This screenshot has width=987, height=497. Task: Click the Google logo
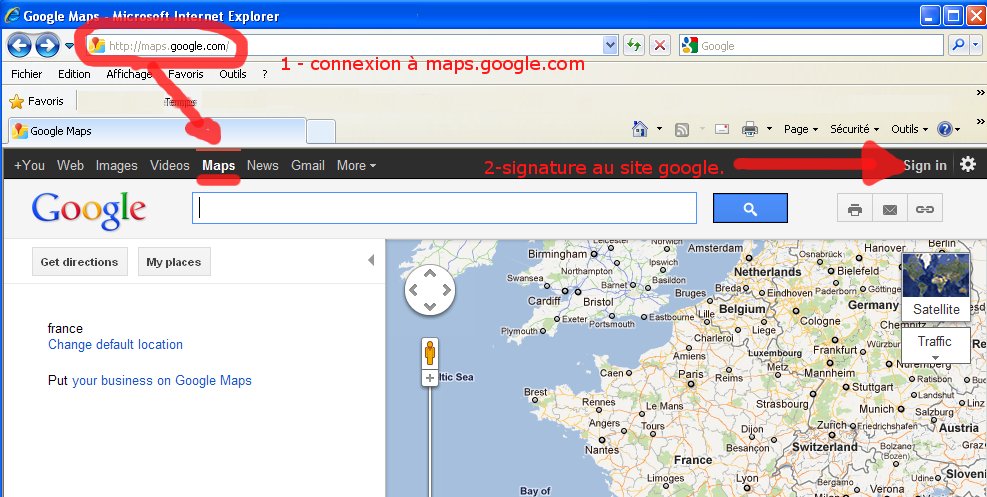point(89,209)
